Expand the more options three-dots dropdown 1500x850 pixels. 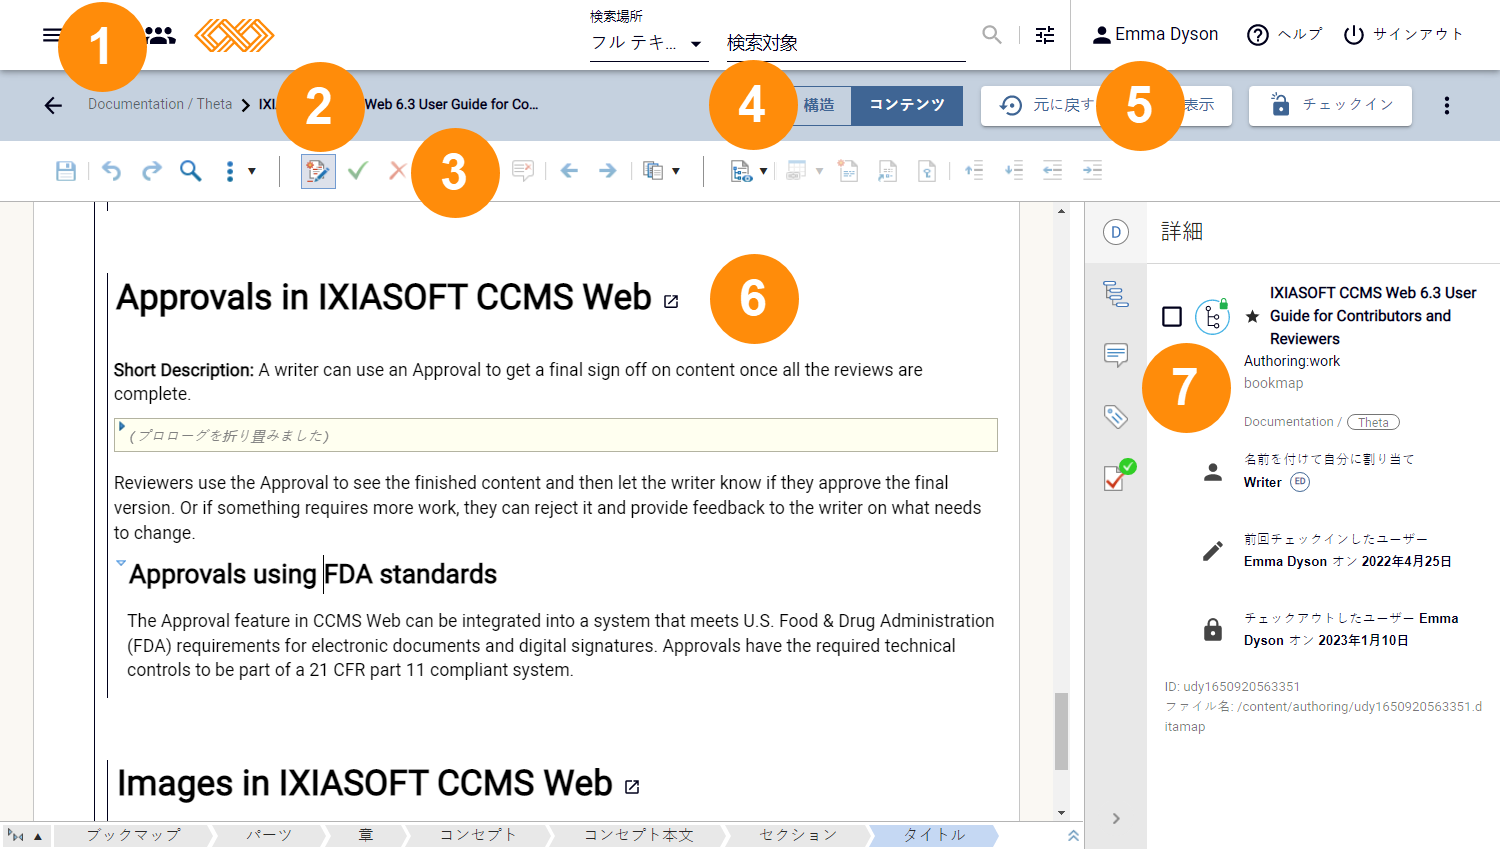(x=240, y=171)
